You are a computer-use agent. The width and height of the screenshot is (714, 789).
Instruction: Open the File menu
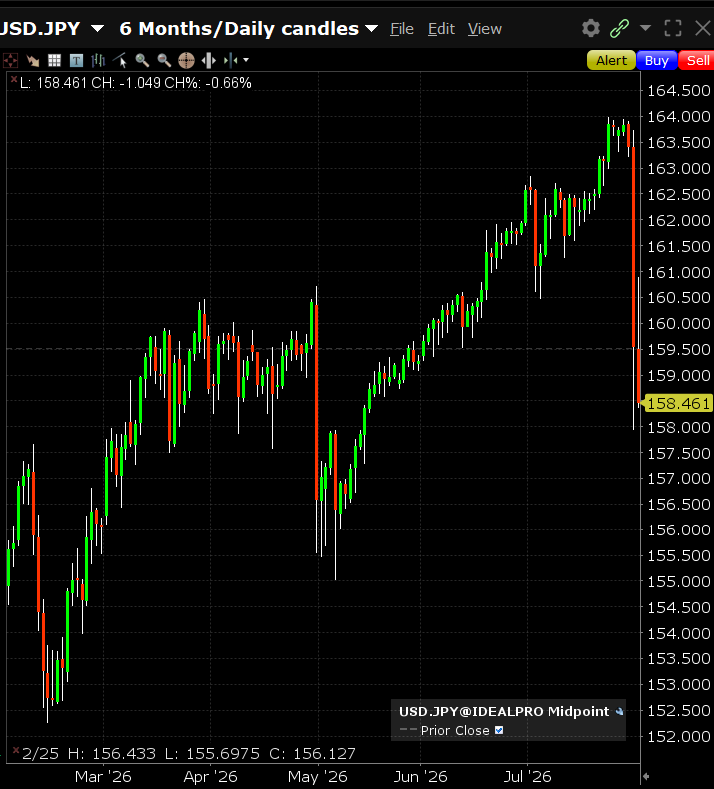402,29
